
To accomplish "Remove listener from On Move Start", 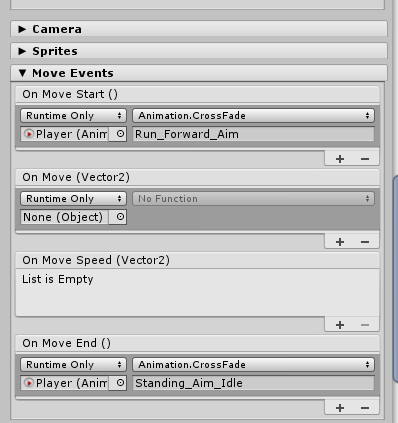I will coord(365,159).
